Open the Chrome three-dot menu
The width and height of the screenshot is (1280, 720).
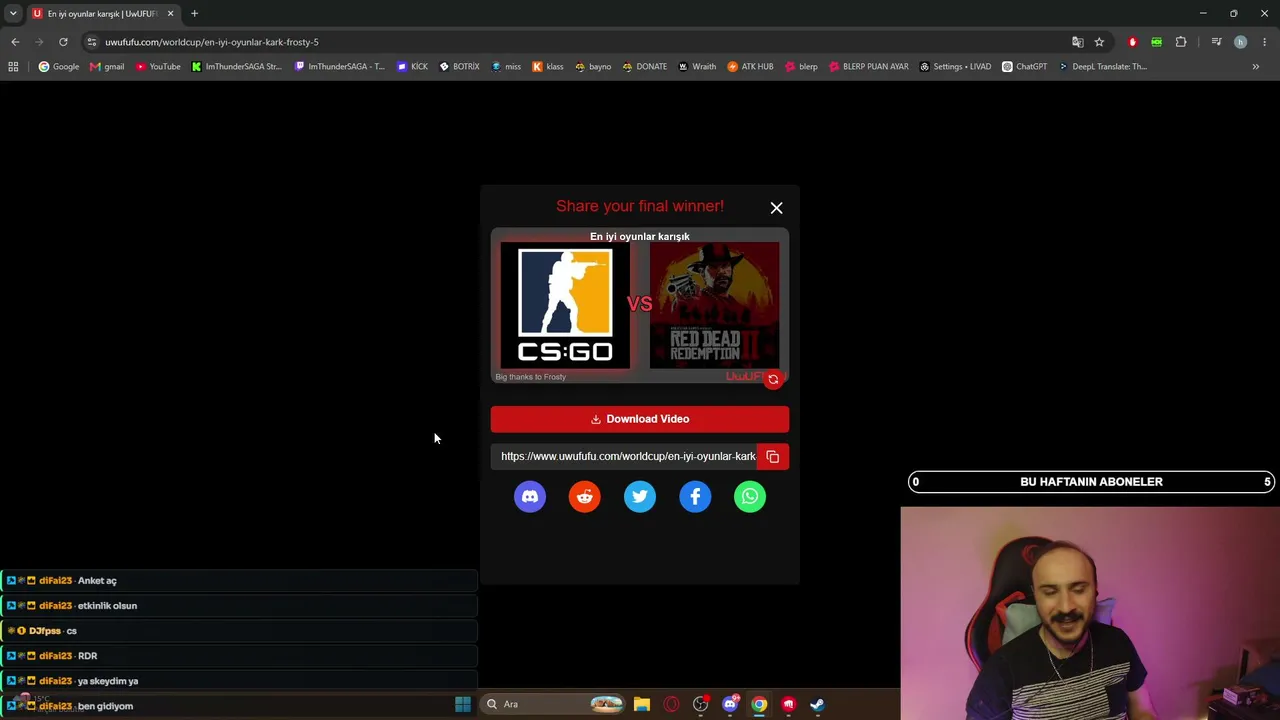pos(1265,42)
